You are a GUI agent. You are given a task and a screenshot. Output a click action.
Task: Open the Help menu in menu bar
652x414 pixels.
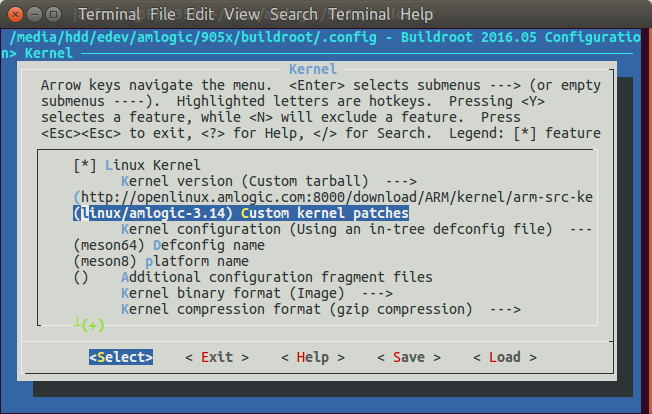pyautogui.click(x=417, y=15)
